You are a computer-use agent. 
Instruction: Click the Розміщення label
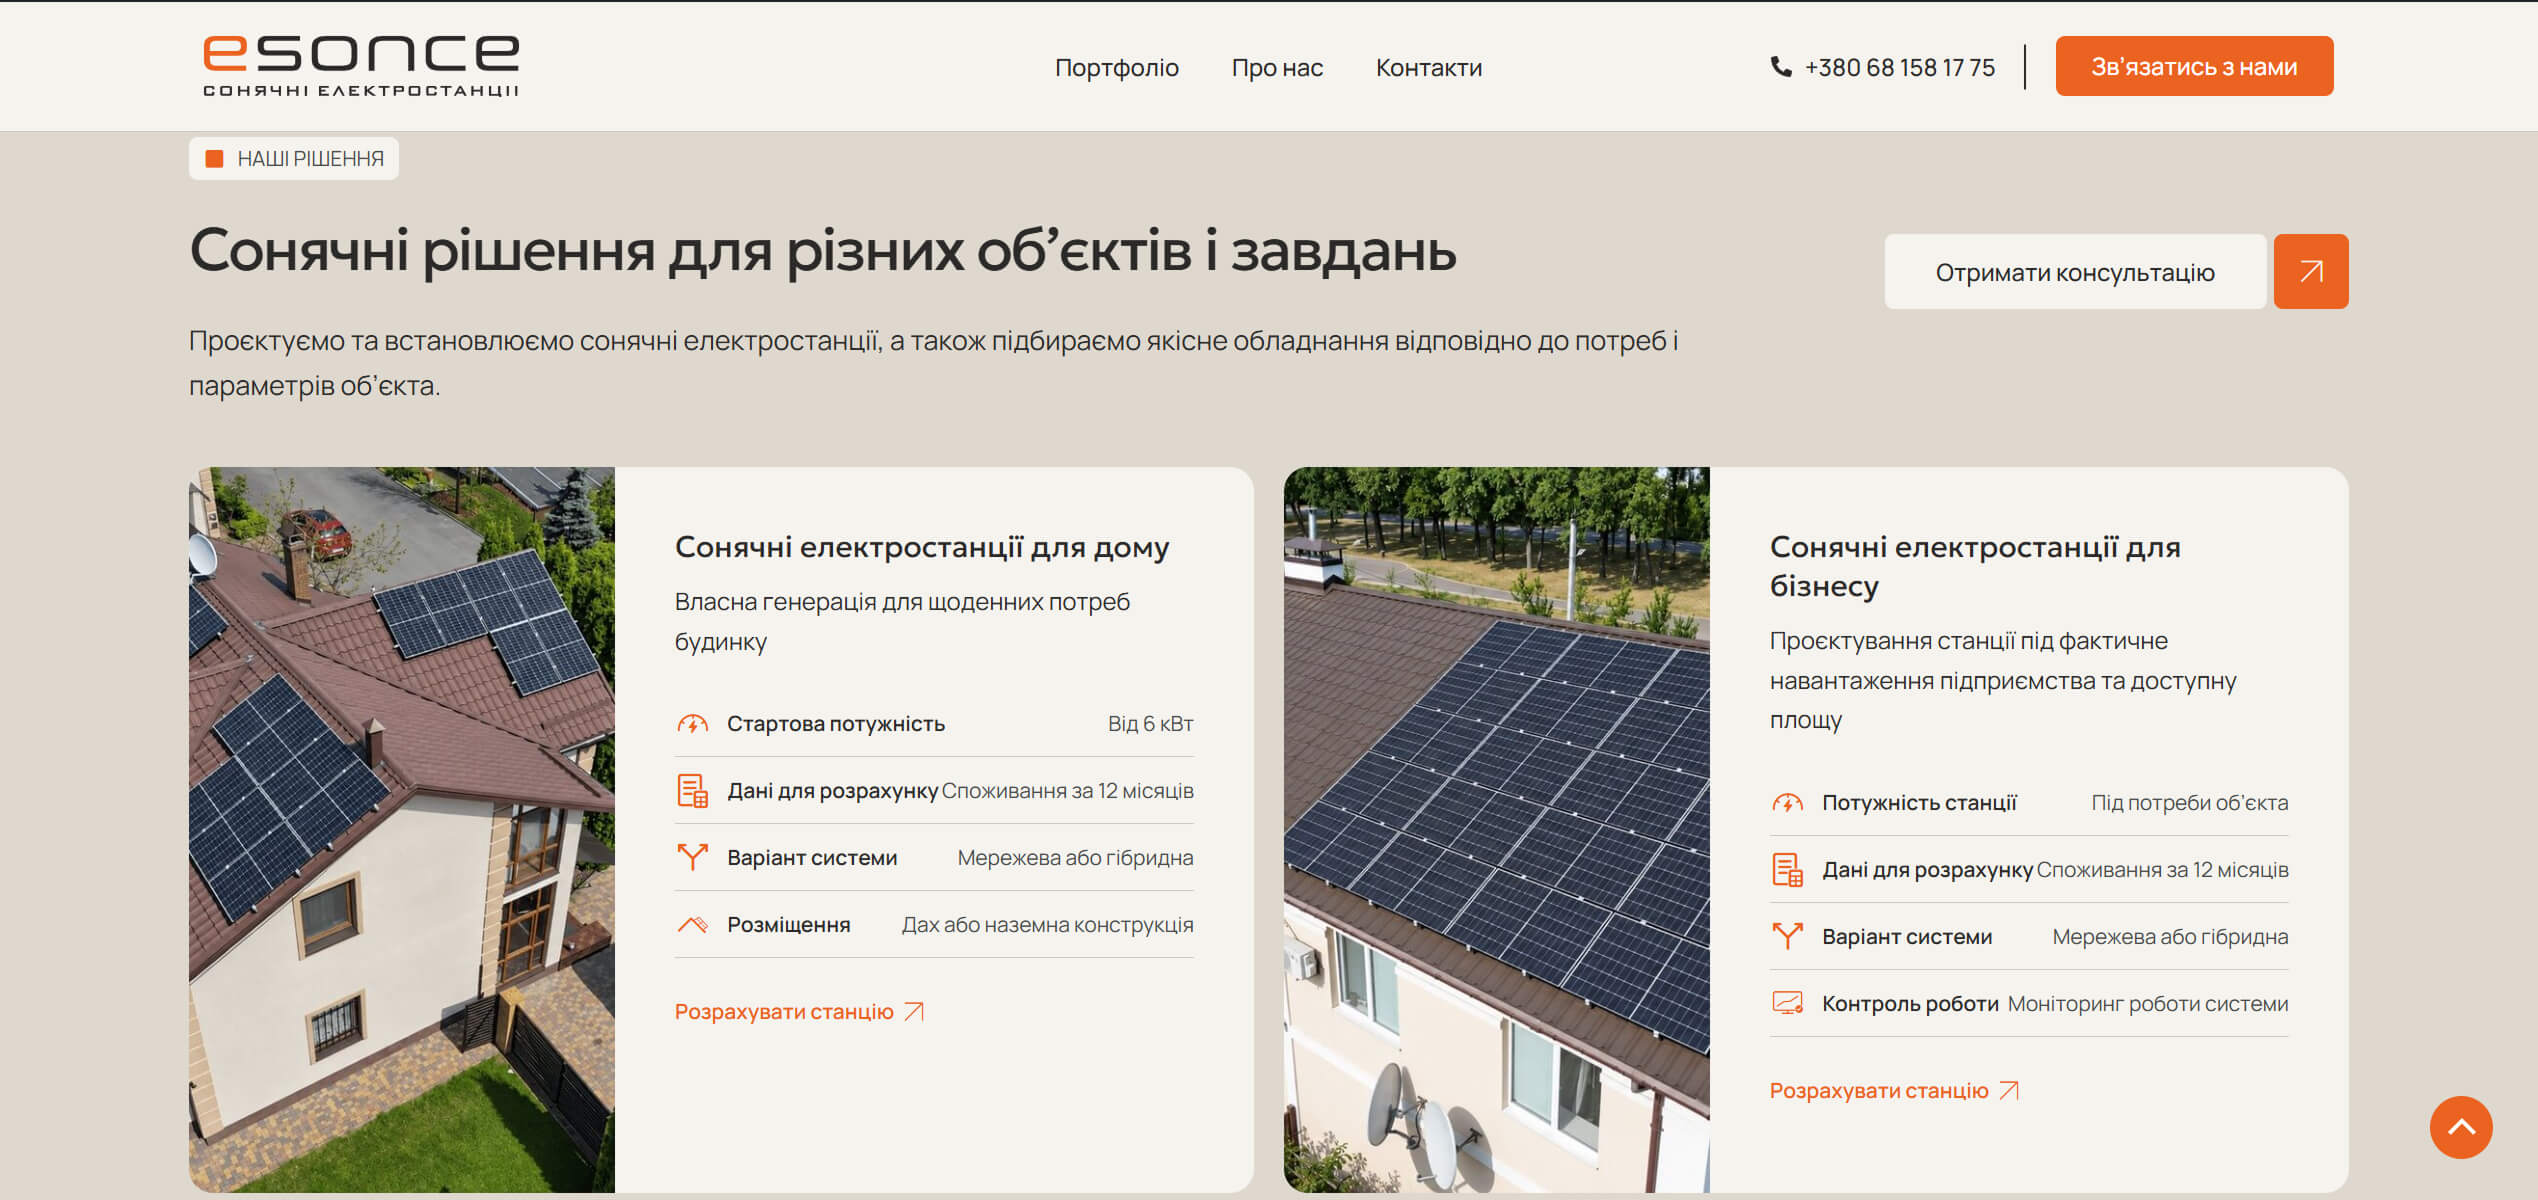788,924
